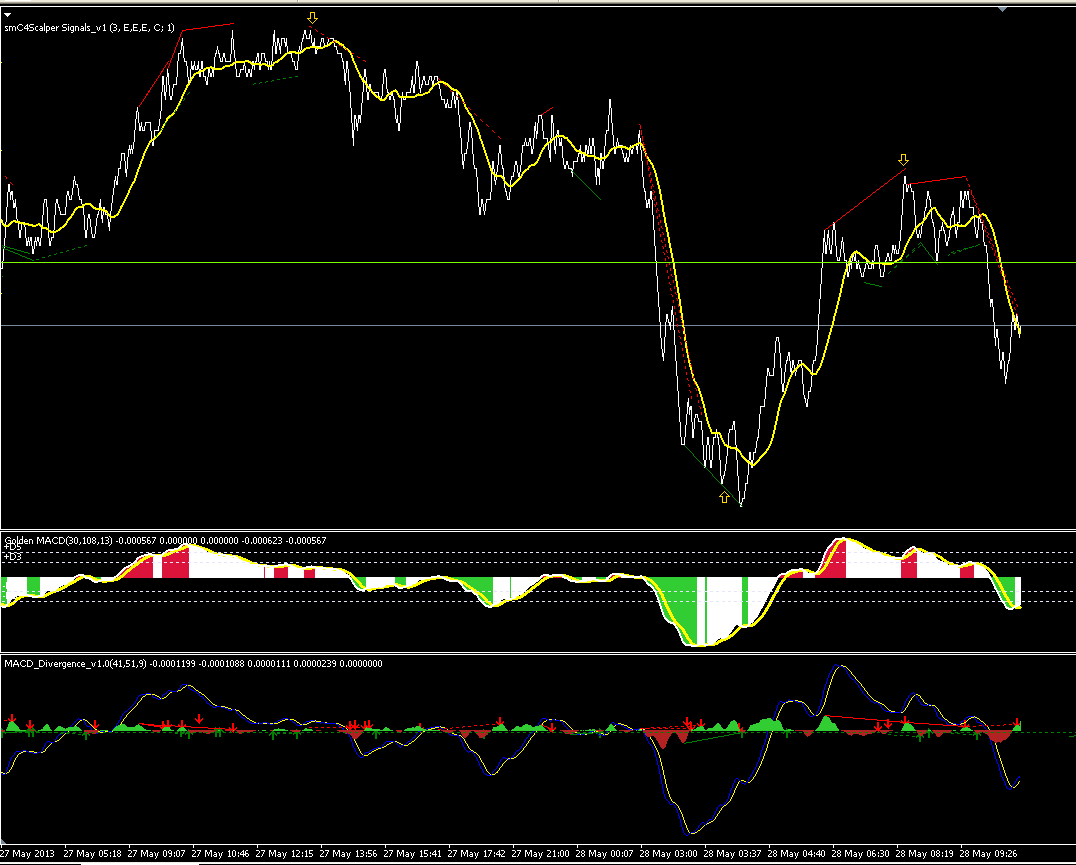The width and height of the screenshot is (1076, 865).
Task: Click the 27 May 13:56 time label
Action: tap(349, 853)
